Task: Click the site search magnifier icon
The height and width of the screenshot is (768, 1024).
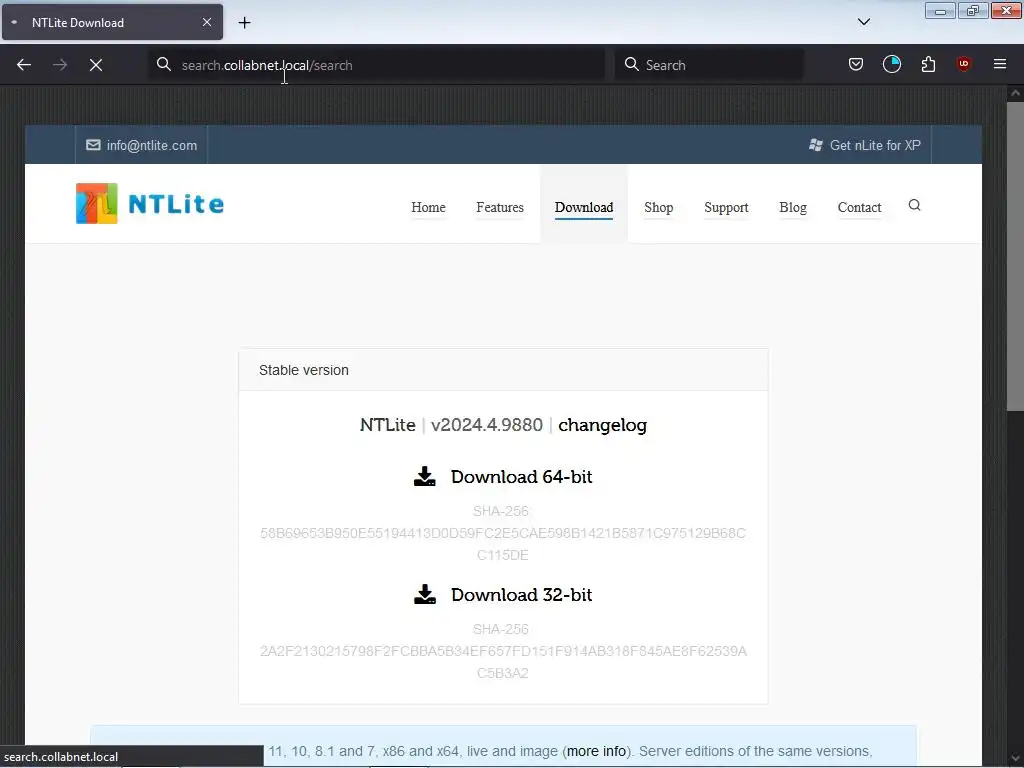Action: click(x=914, y=205)
